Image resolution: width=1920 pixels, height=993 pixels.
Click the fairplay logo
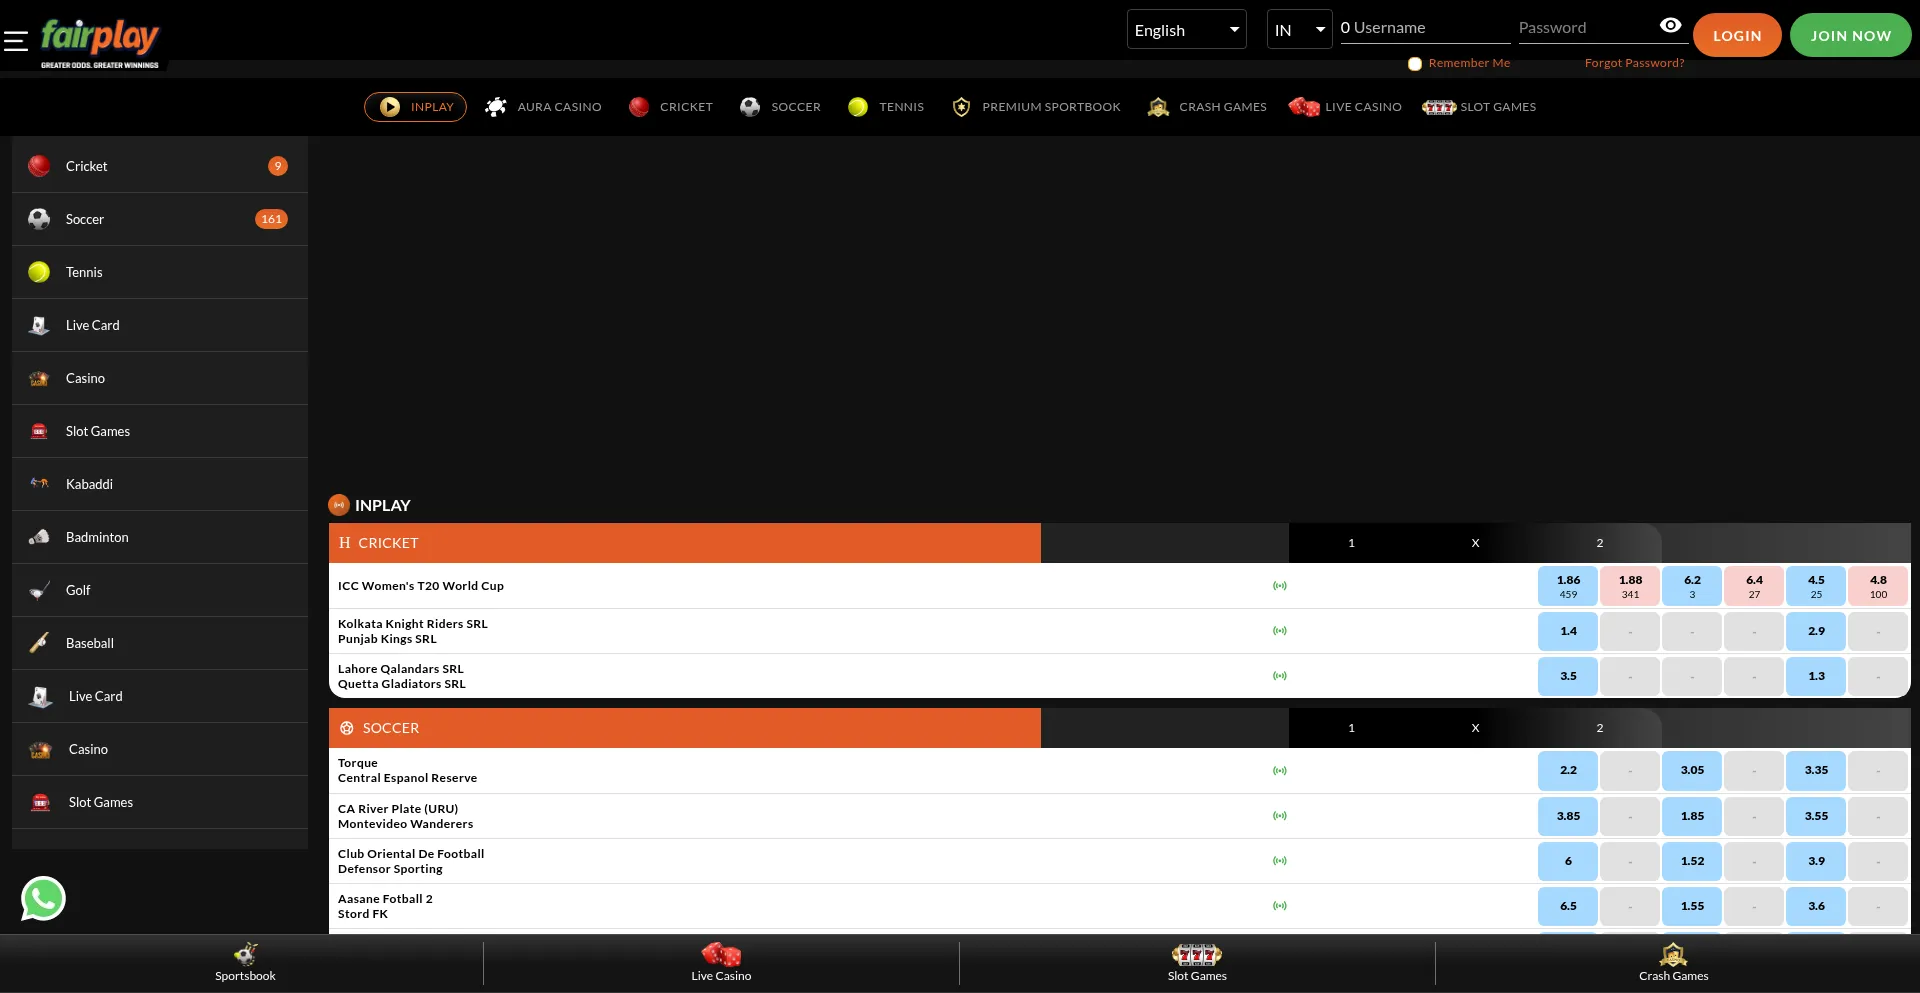pos(100,43)
